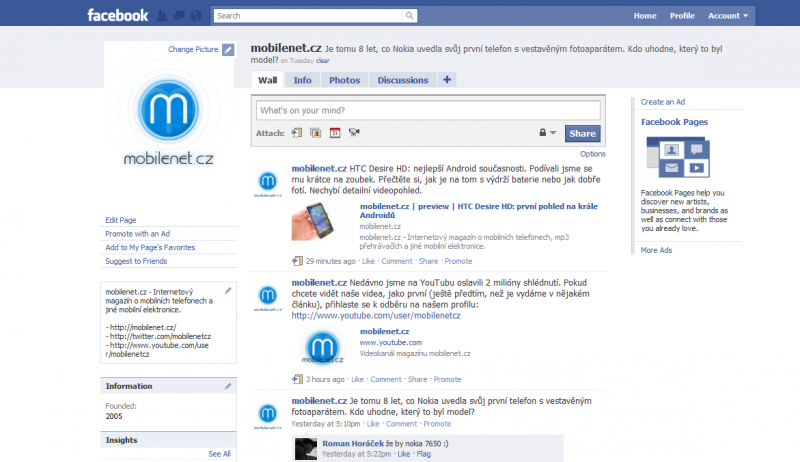Attach an event to the post
This screenshot has width=800, height=462.
(335, 133)
